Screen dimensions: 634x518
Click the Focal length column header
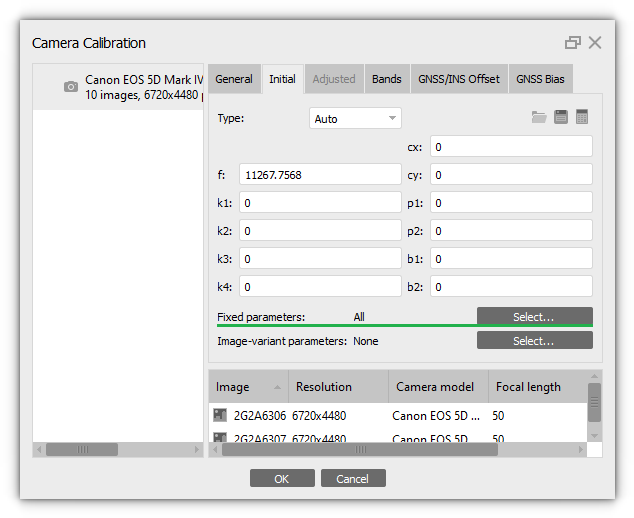[538, 387]
